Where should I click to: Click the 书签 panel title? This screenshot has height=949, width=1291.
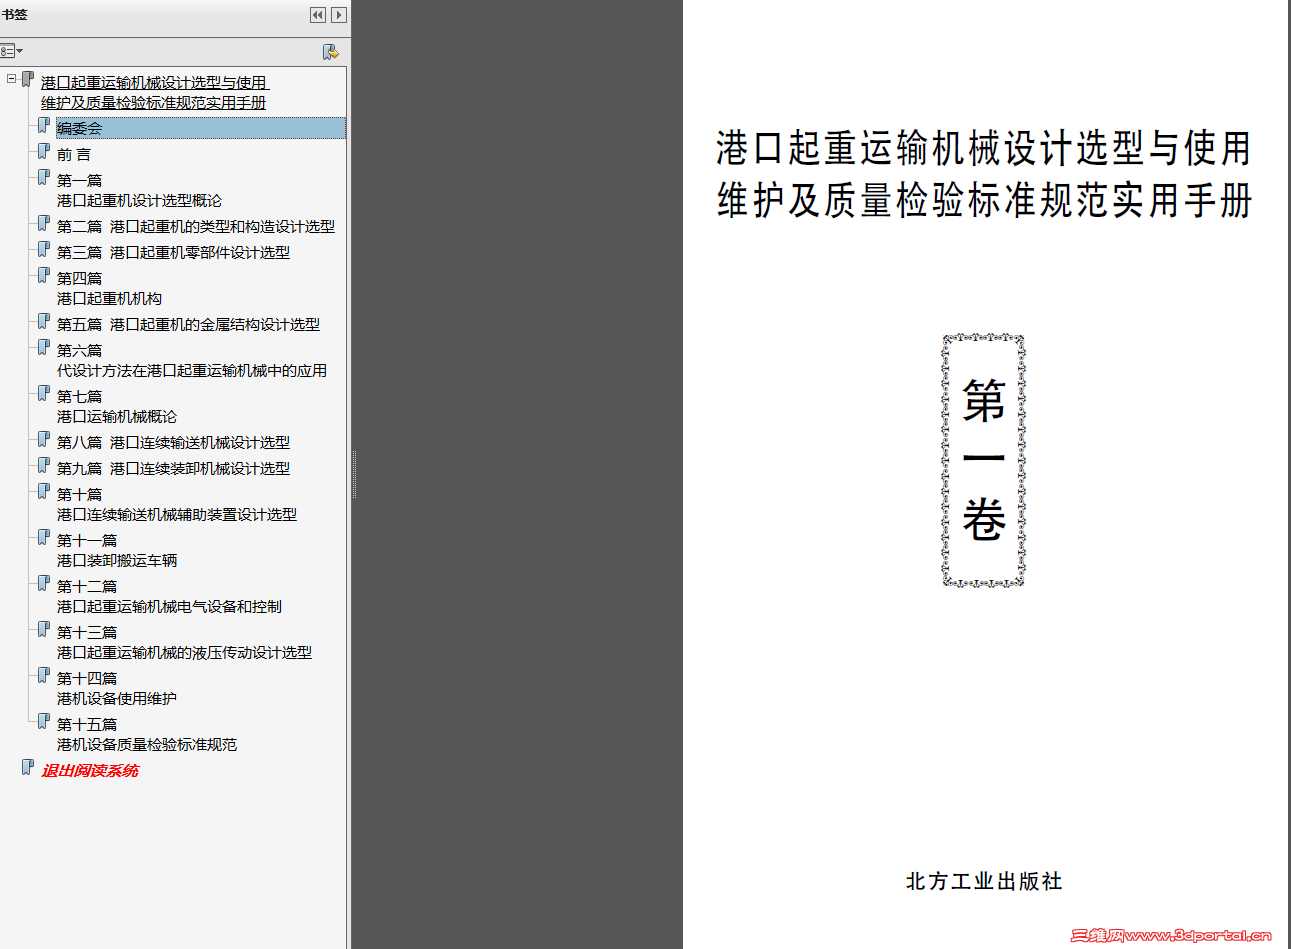tap(15, 15)
